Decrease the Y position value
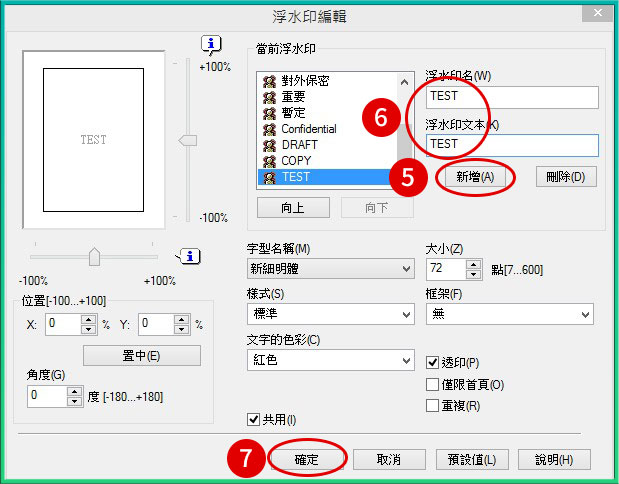This screenshot has width=619, height=484. pos(181,329)
